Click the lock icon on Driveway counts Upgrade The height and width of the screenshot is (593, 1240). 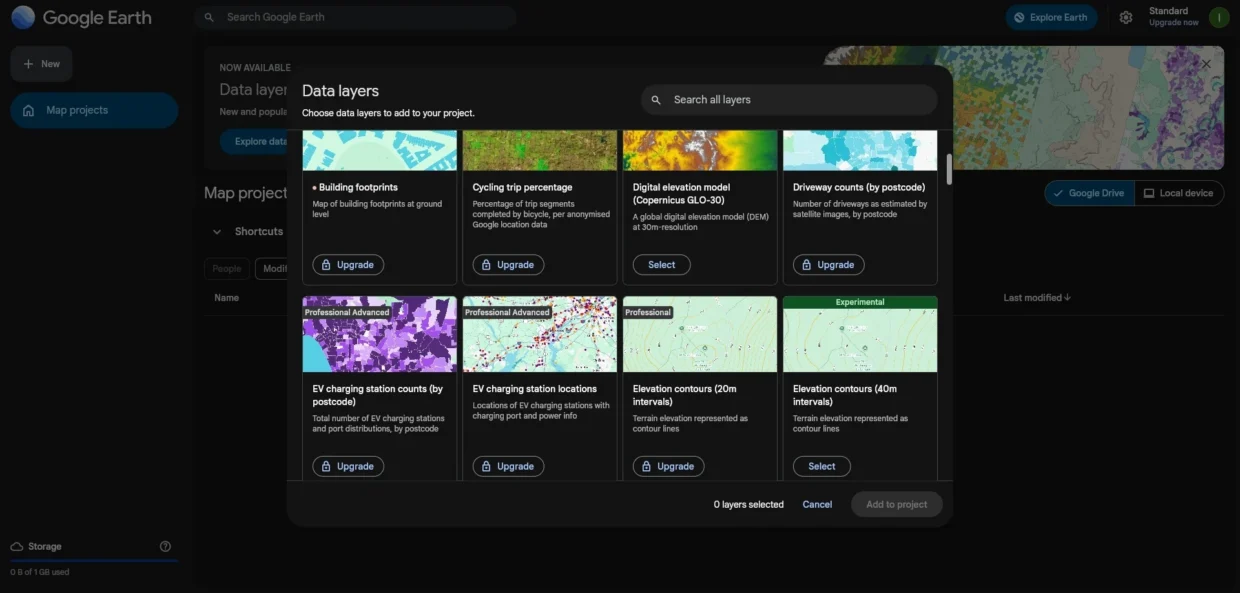806,265
